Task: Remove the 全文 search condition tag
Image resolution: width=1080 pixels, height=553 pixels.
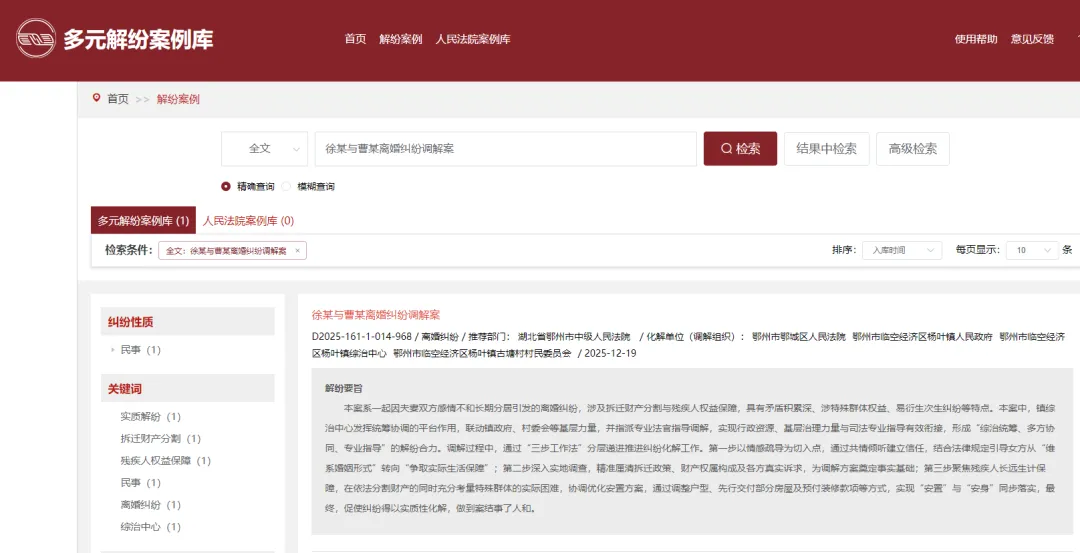Action: click(297, 251)
